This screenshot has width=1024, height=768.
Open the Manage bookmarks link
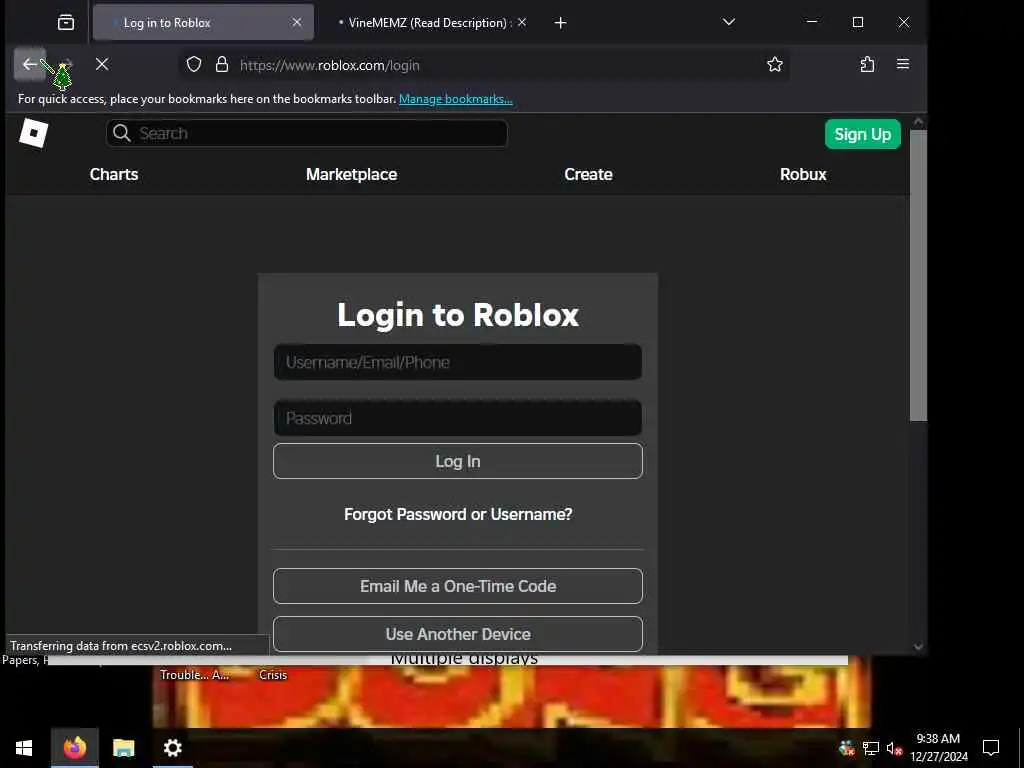(456, 99)
